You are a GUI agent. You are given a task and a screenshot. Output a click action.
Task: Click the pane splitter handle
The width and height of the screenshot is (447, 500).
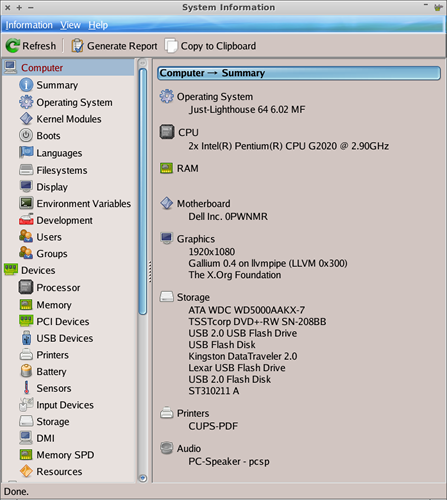[x=150, y=271]
